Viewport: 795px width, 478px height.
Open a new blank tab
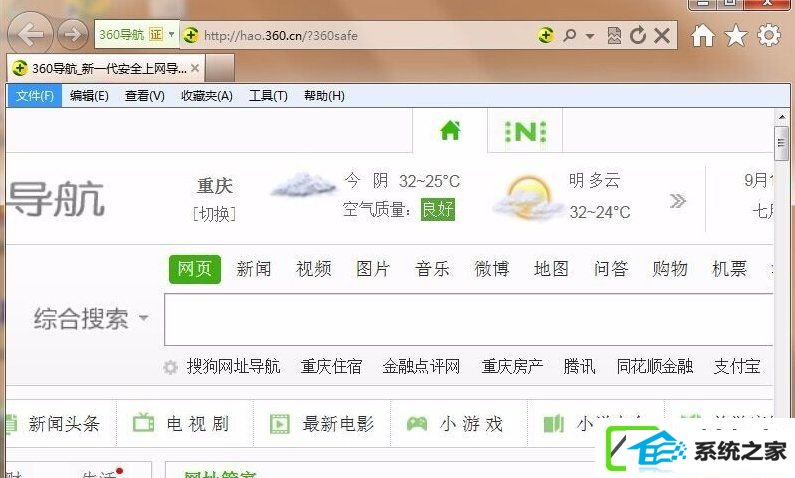pyautogui.click(x=220, y=68)
